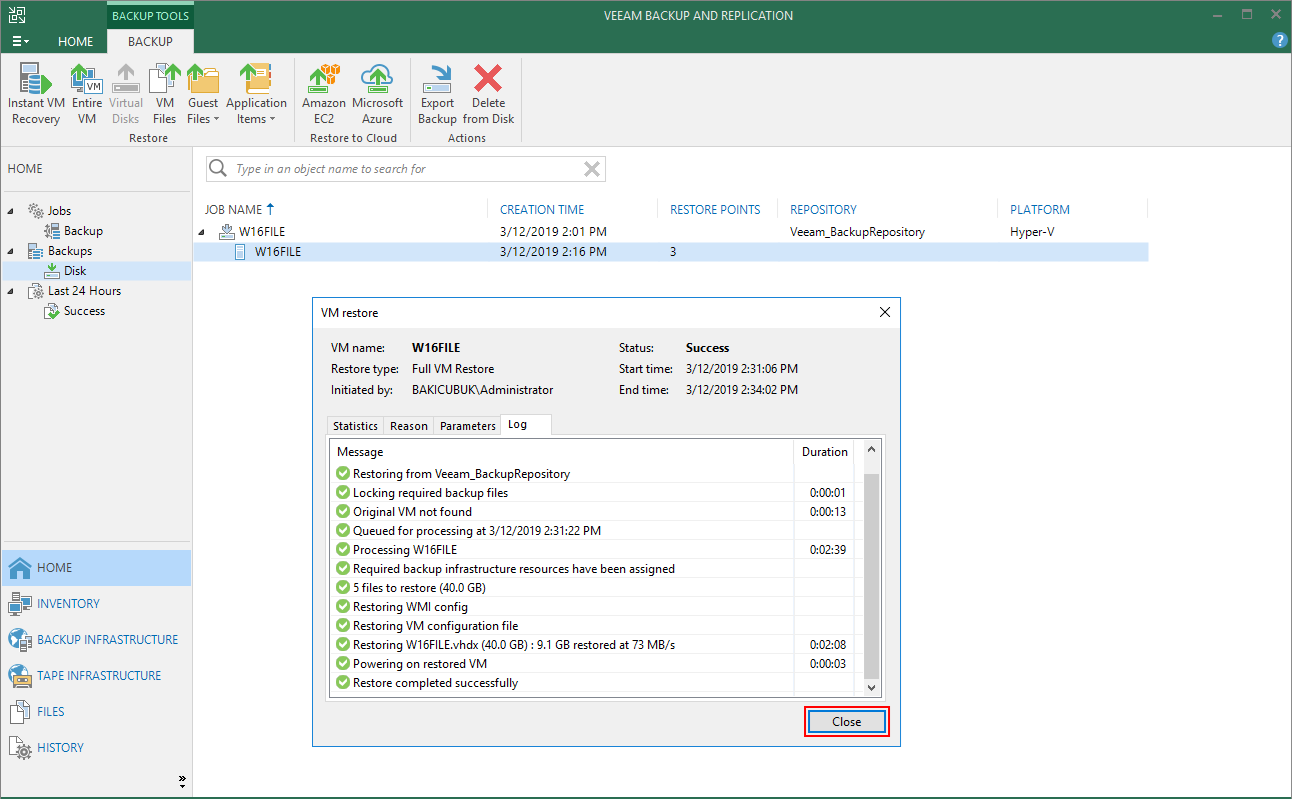
Task: Click the Veeam application icon in title bar
Action: (17, 15)
